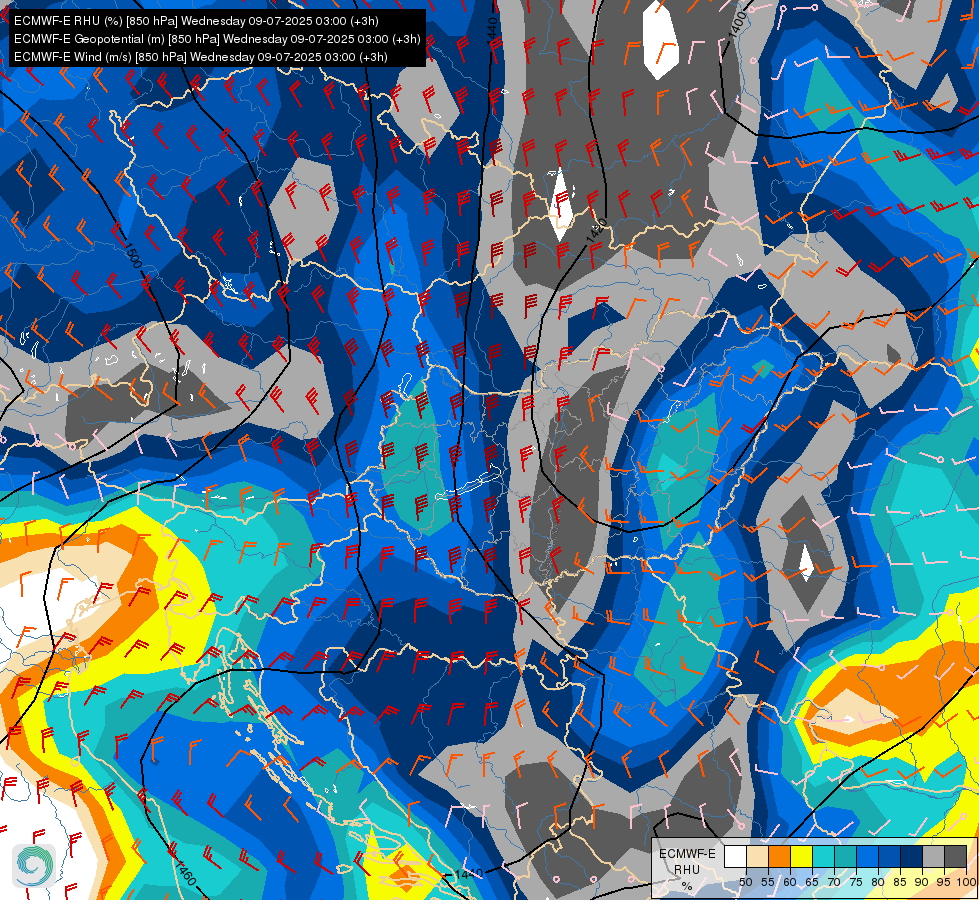
Task: Click the legend tick label 50
Action: pyautogui.click(x=745, y=882)
